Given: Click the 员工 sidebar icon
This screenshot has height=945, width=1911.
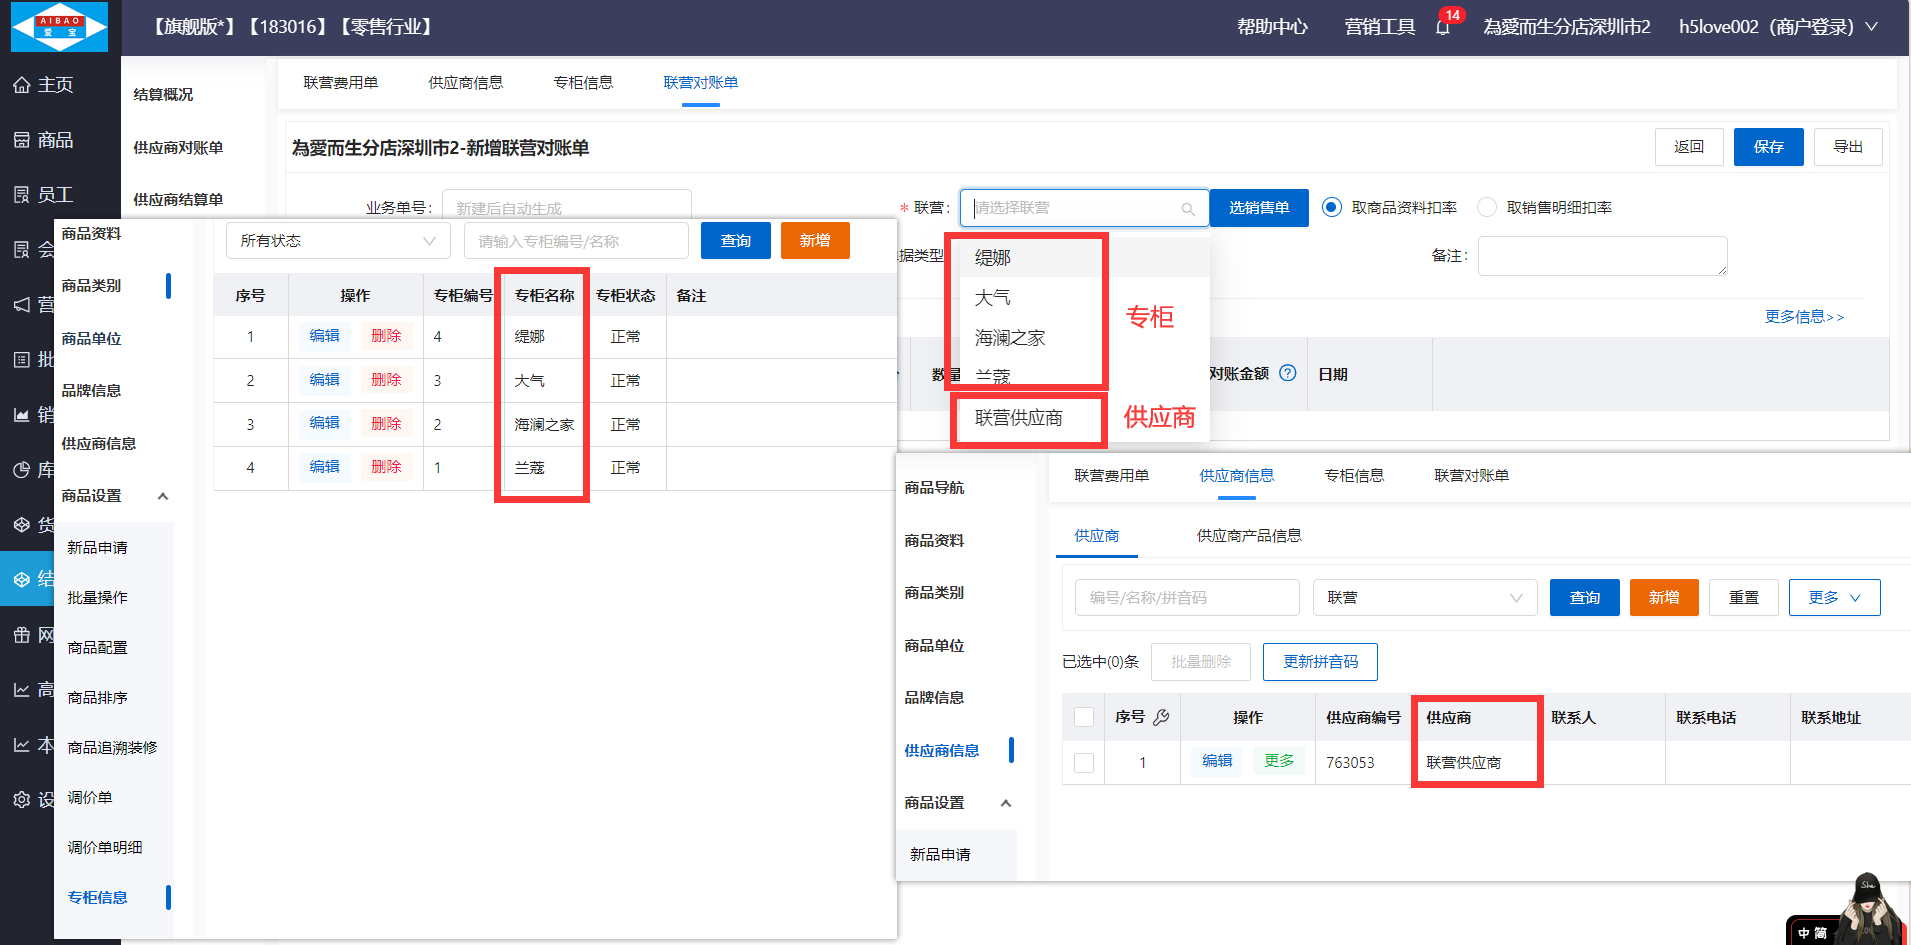Looking at the screenshot, I should [x=21, y=195].
